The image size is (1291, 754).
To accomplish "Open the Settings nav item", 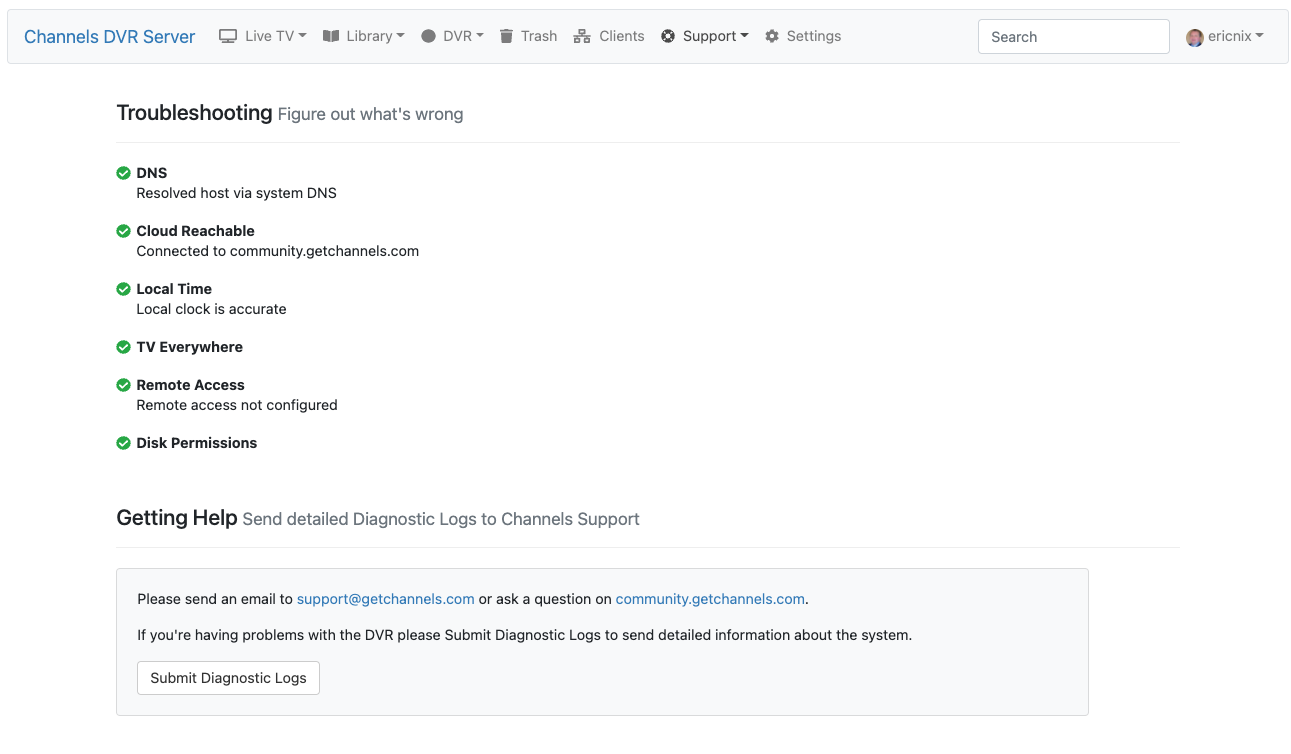I will 813,36.
